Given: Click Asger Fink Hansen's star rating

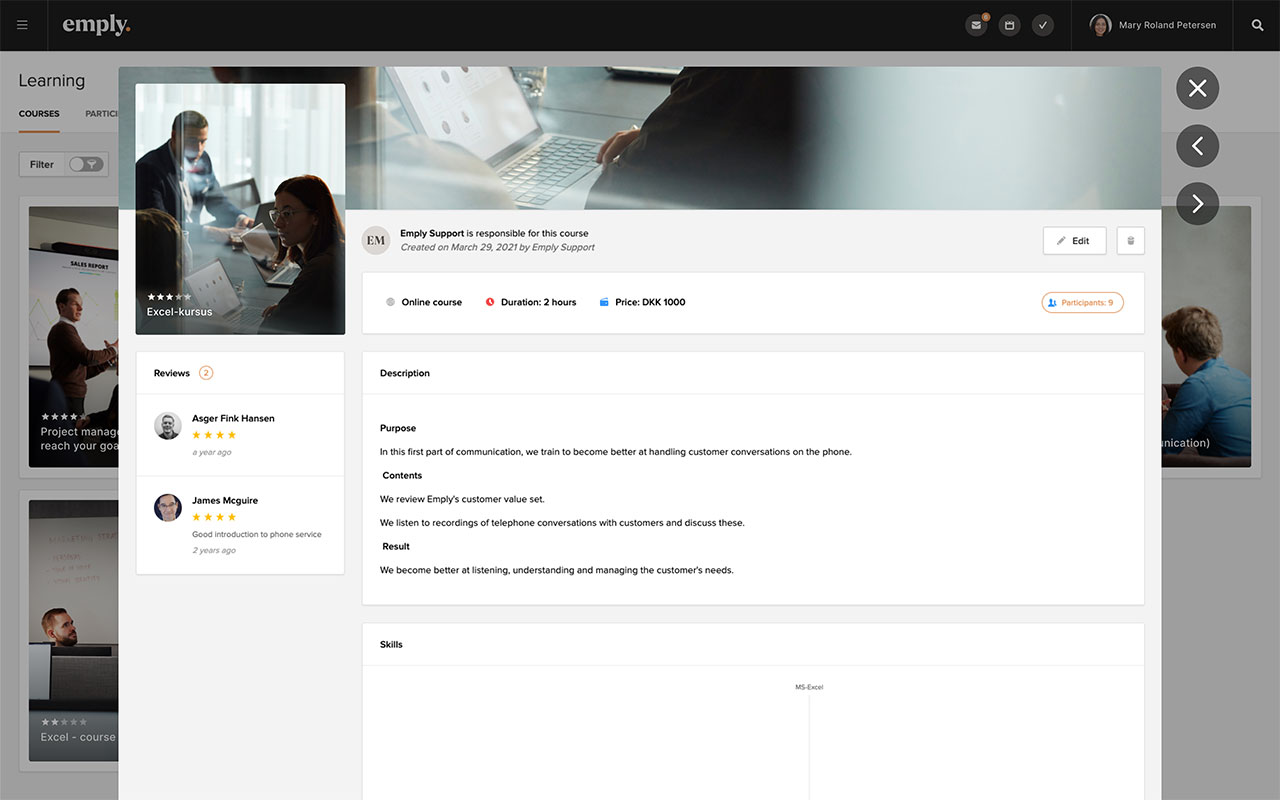Looking at the screenshot, I should click(214, 435).
